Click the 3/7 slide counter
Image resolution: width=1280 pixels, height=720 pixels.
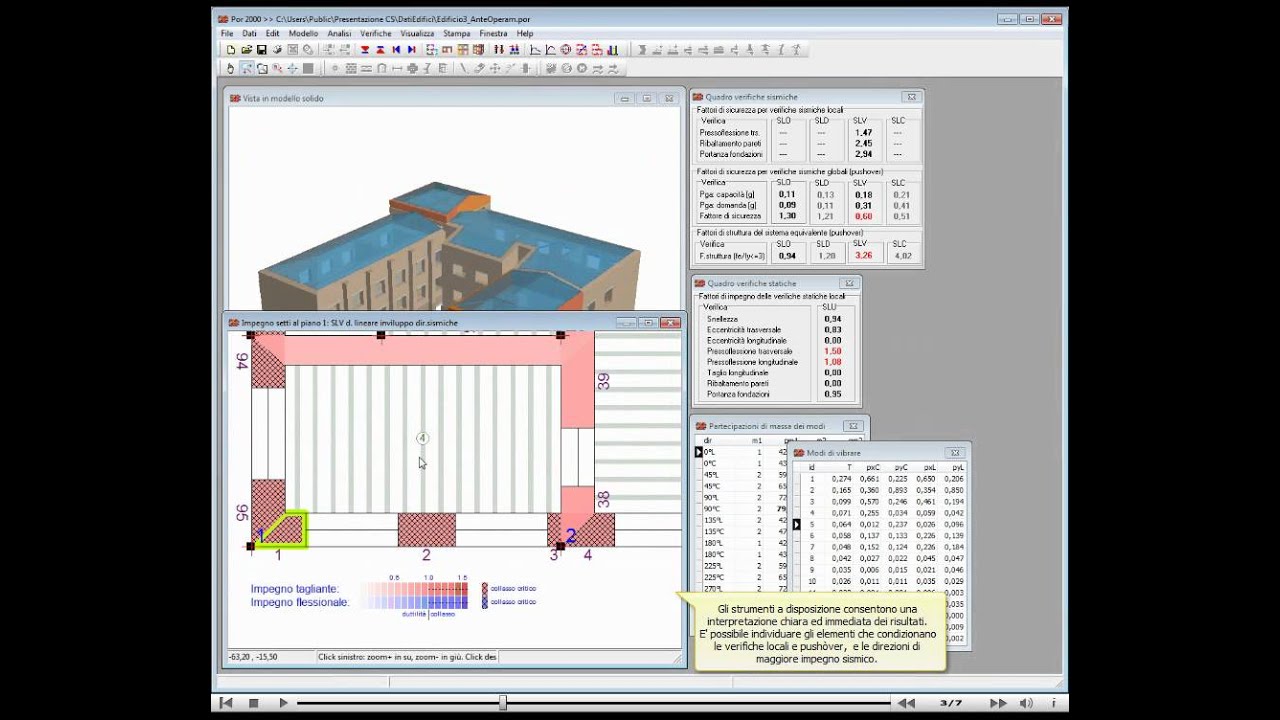pyautogui.click(x=951, y=703)
